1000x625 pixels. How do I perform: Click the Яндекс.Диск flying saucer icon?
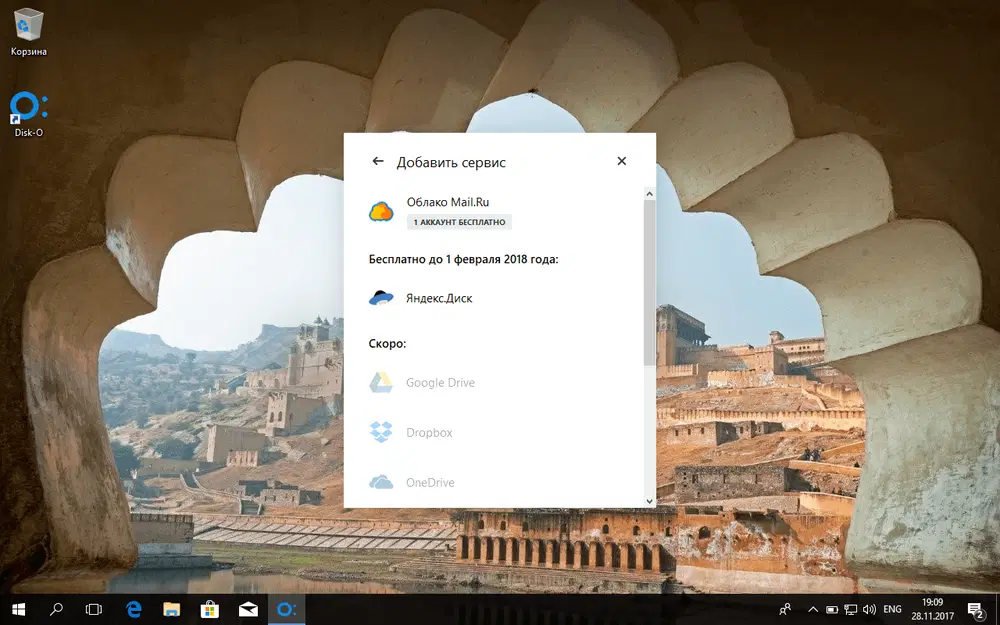pos(381,298)
